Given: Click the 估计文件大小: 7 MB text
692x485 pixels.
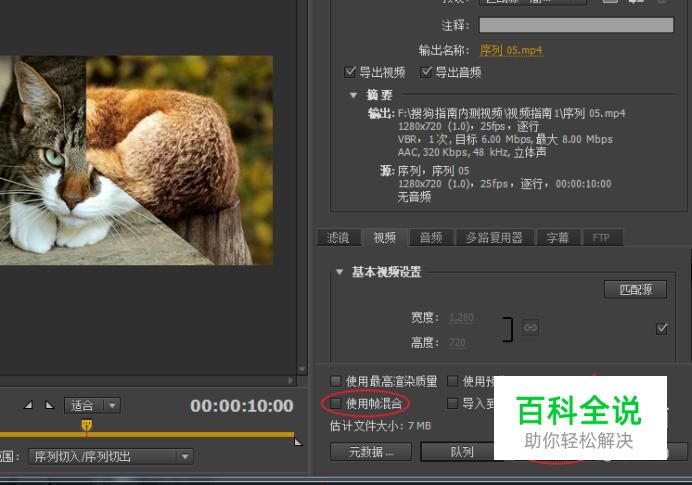Looking at the screenshot, I should click(x=380, y=426).
